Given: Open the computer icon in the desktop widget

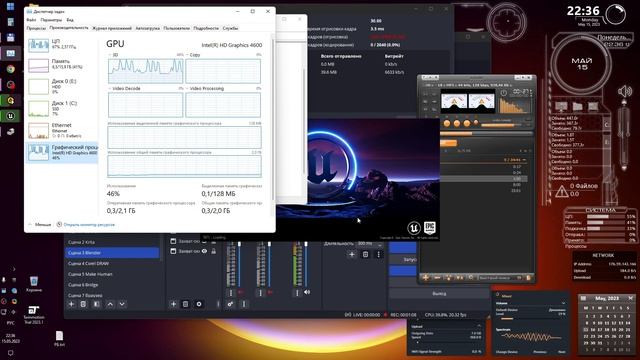Looking at the screenshot, I should [x=562, y=107].
